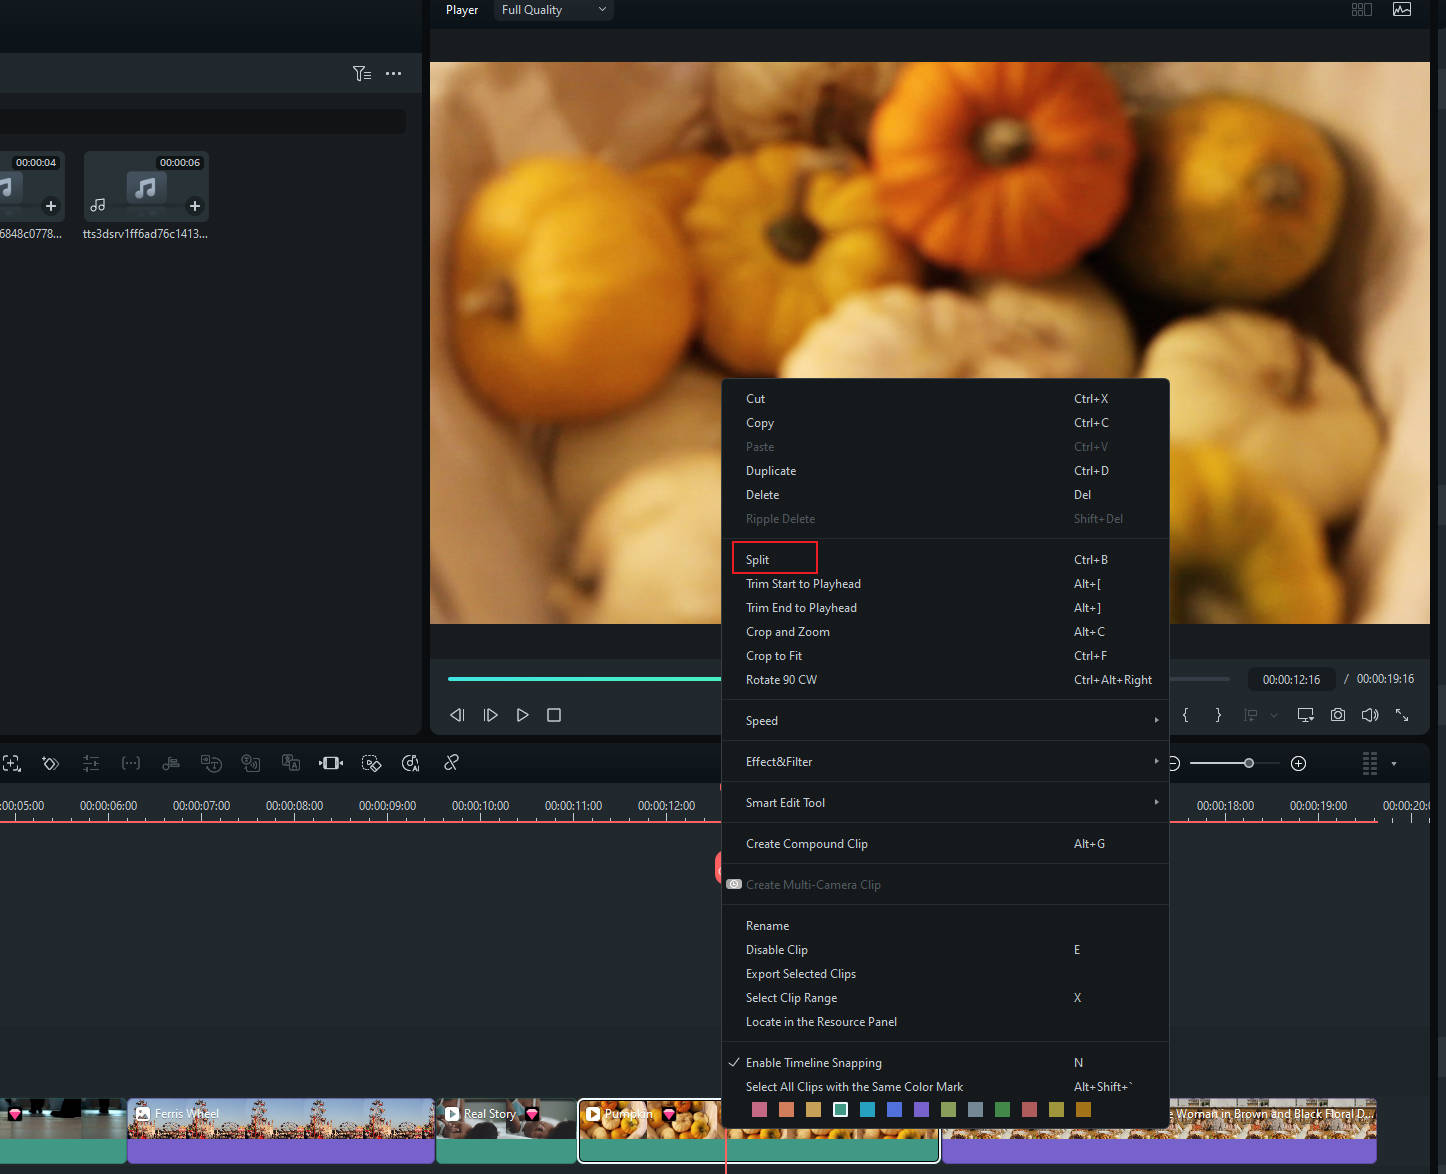The width and height of the screenshot is (1446, 1174).
Task: Click the AI object remover icon
Action: (371, 763)
